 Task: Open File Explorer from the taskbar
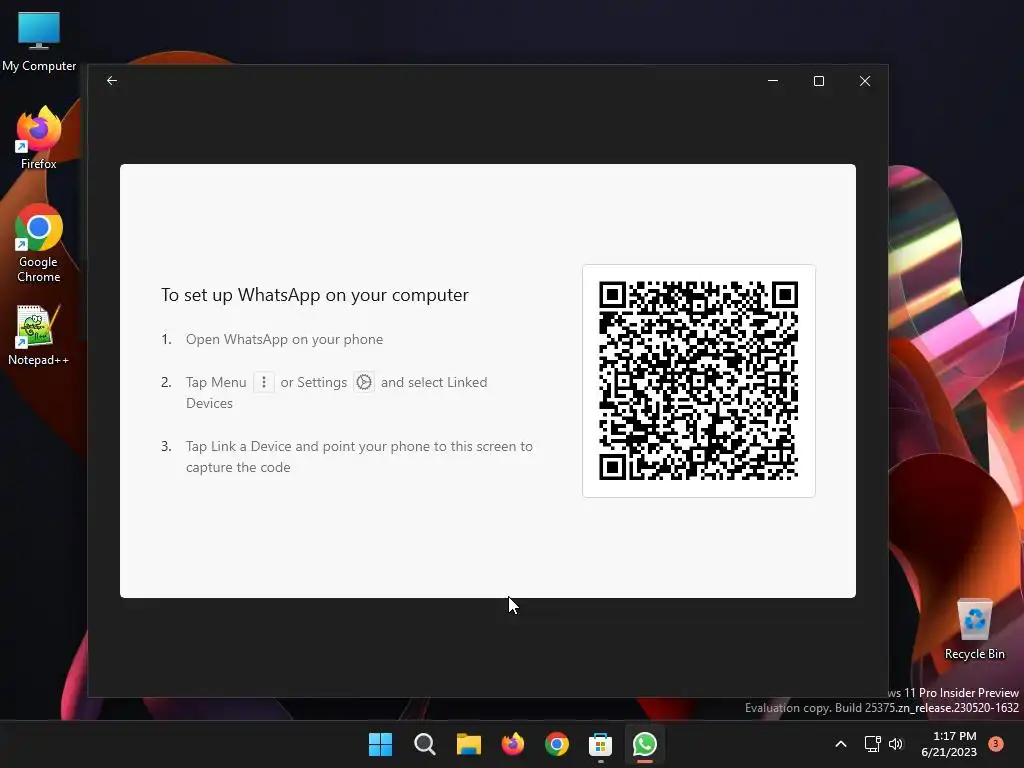pos(468,744)
